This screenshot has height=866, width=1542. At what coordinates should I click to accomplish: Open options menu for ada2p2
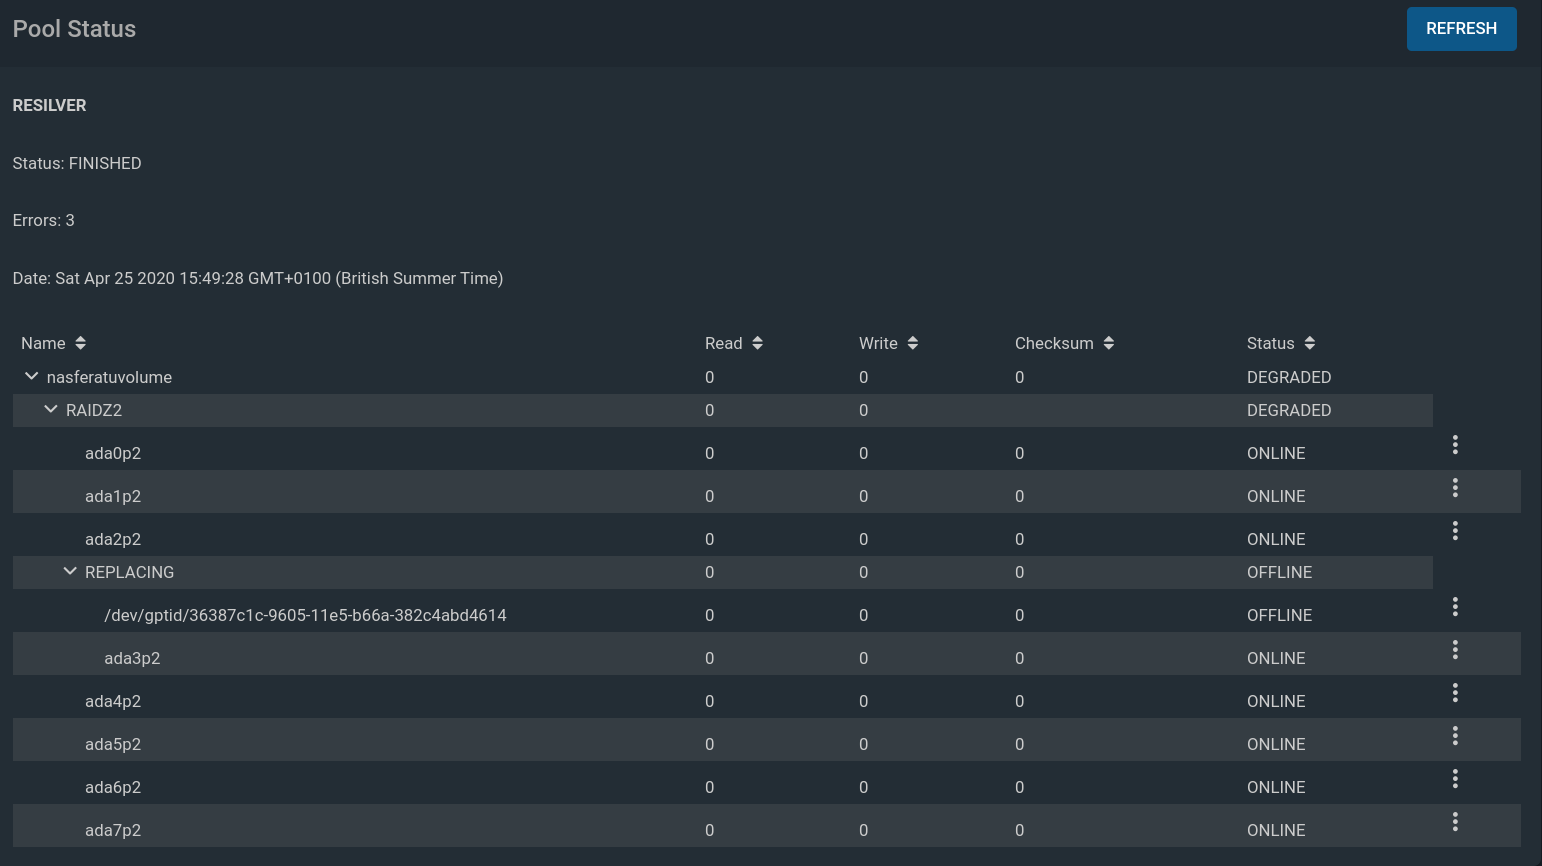pos(1455,531)
